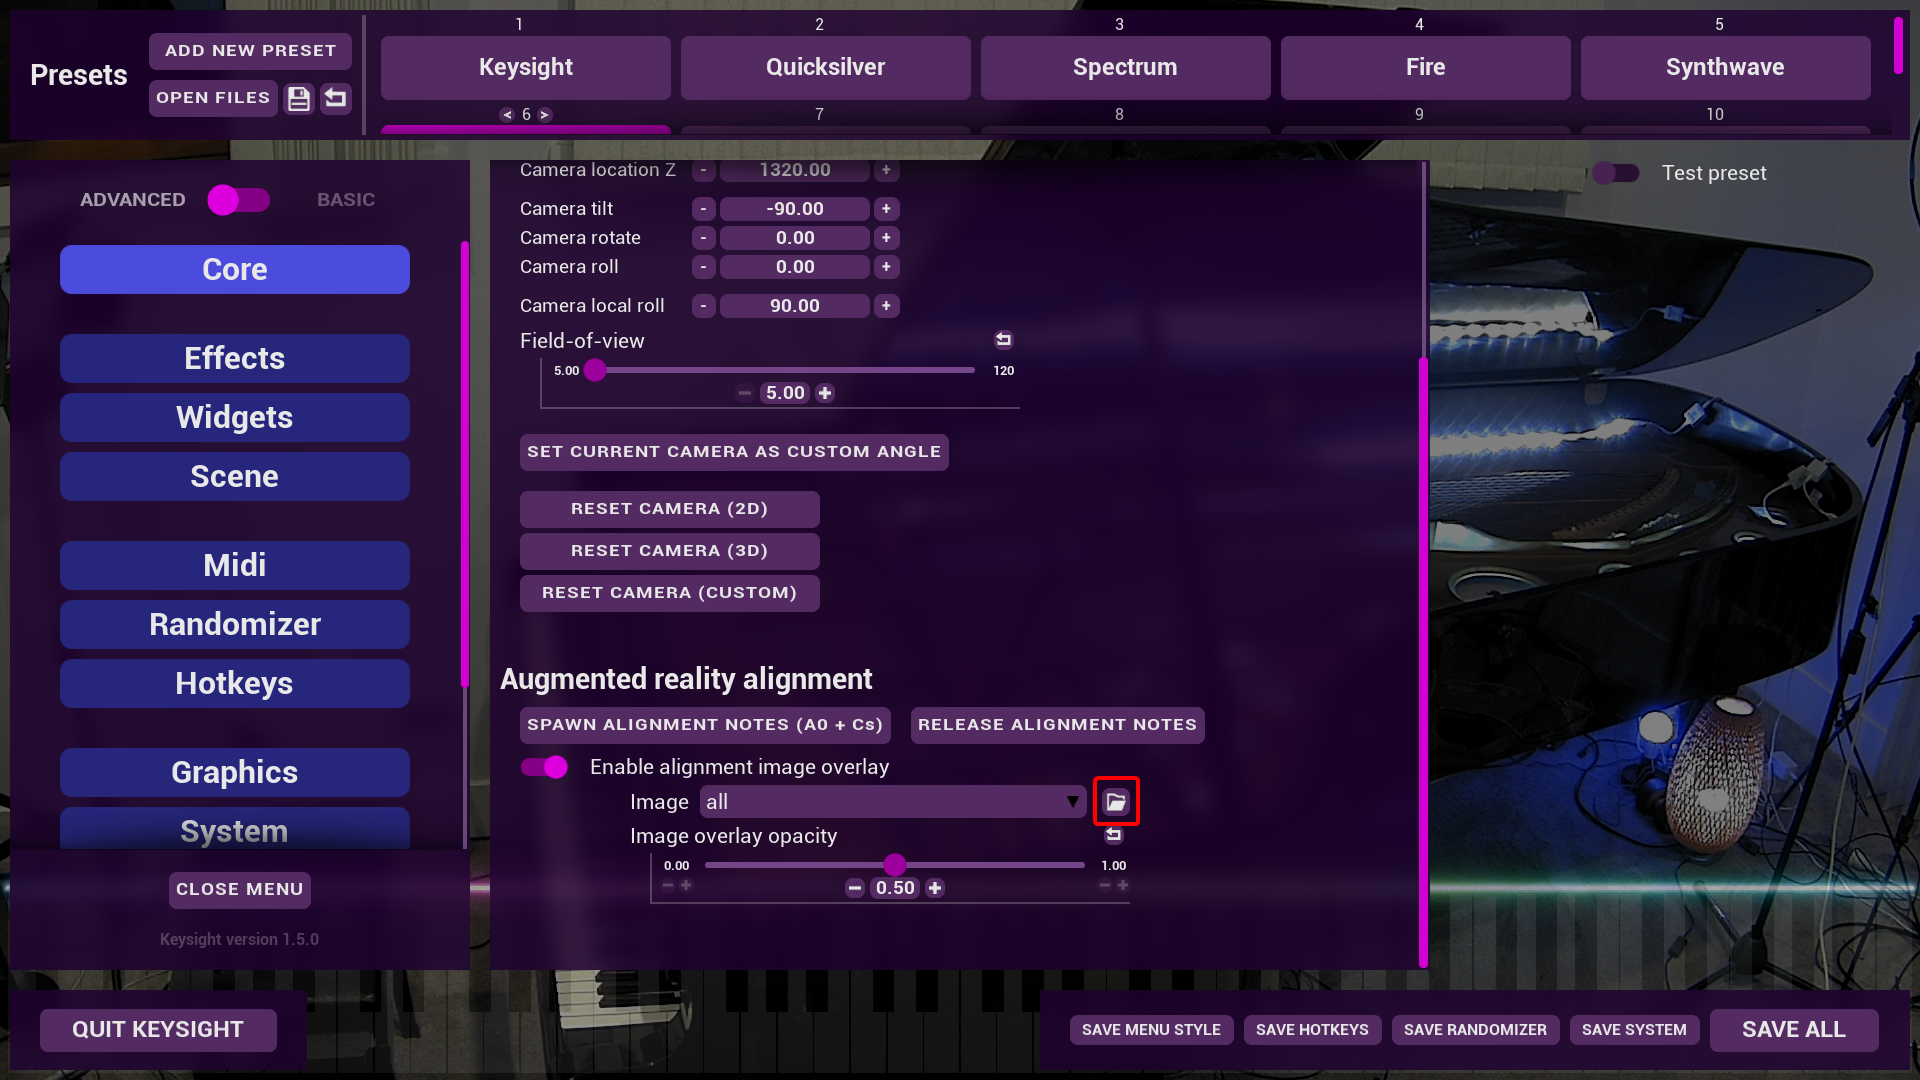
Task: Reset image overlay opacity to default
Action: click(x=1113, y=835)
